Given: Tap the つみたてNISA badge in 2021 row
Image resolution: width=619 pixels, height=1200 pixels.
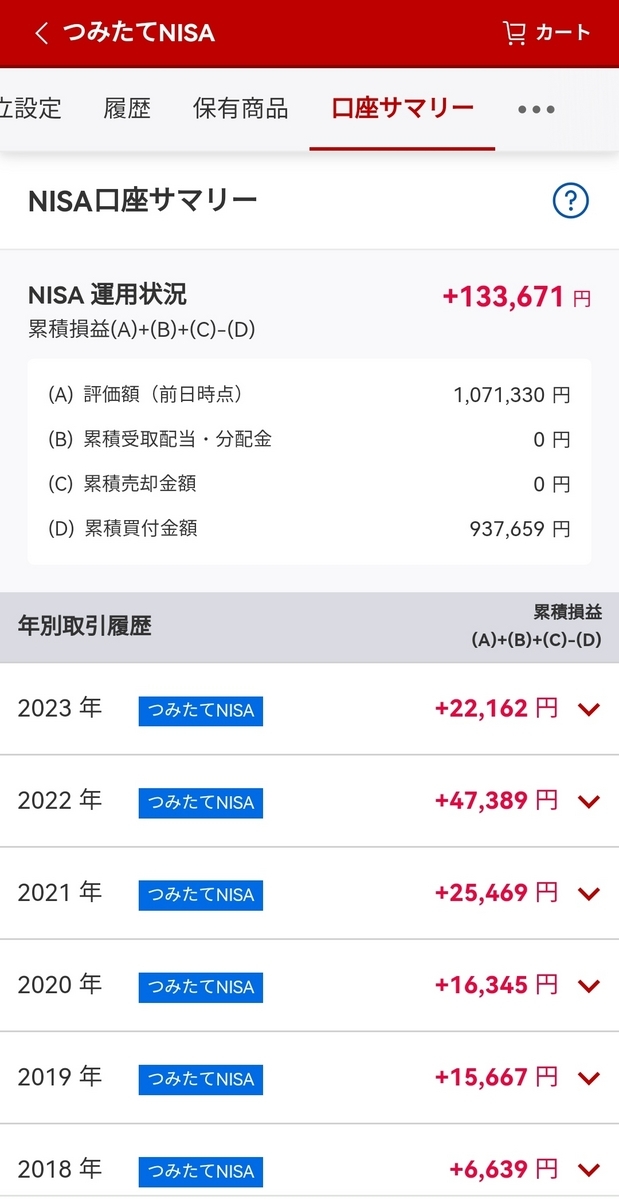Looking at the screenshot, I should pyautogui.click(x=200, y=895).
